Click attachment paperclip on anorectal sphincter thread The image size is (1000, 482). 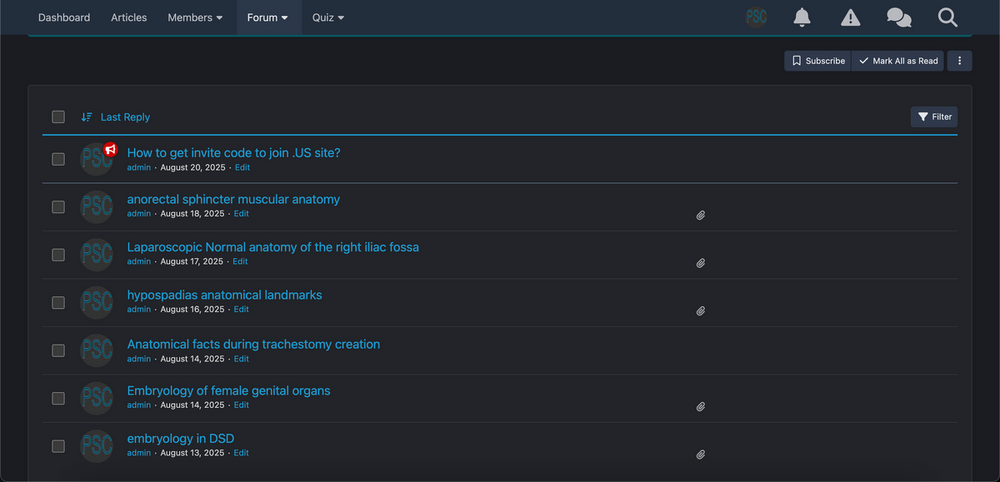click(x=700, y=215)
